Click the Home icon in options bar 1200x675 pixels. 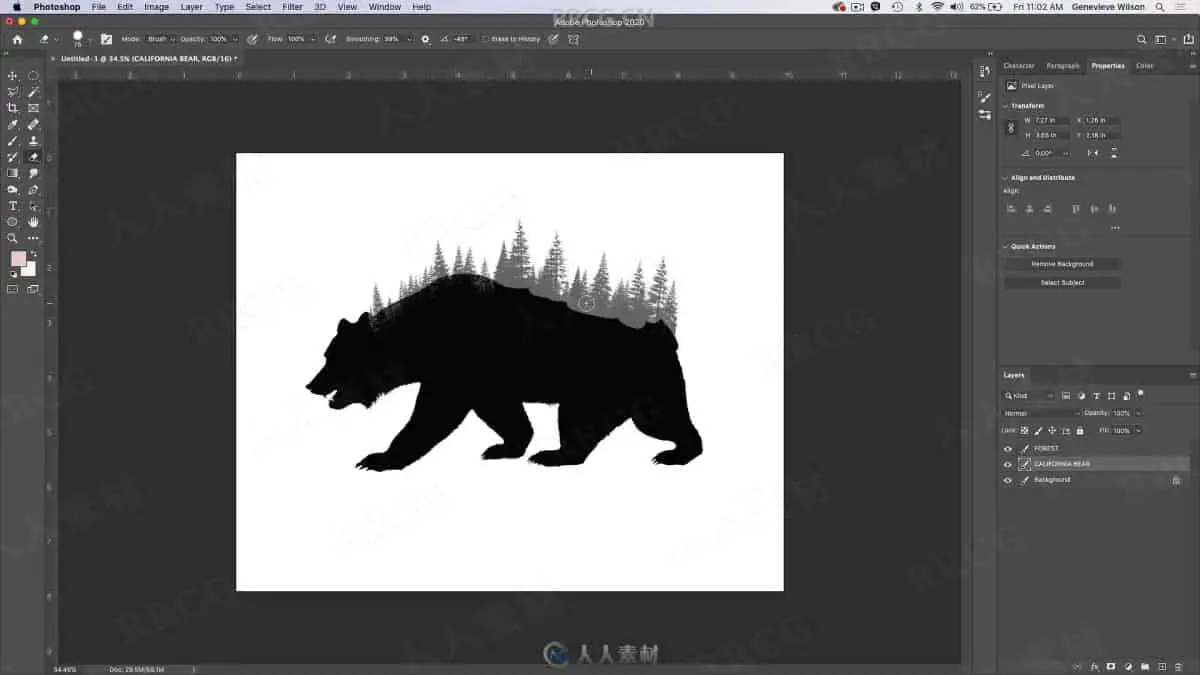pos(17,39)
